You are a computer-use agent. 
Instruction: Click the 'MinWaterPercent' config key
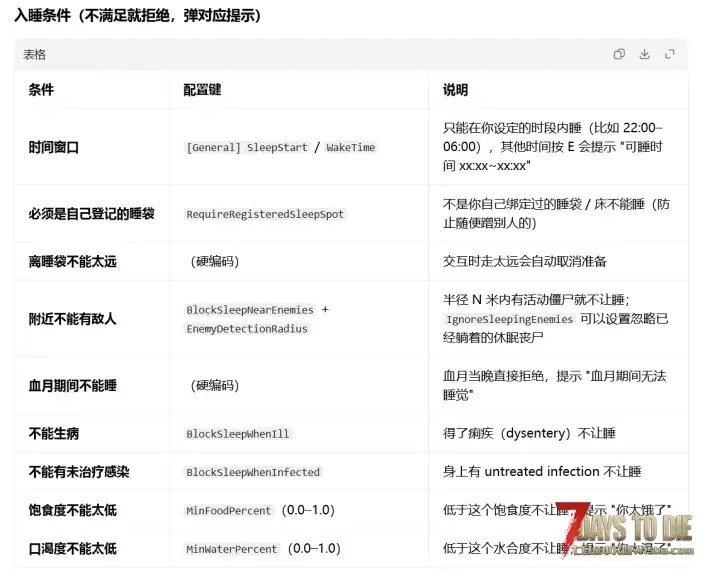(232, 549)
